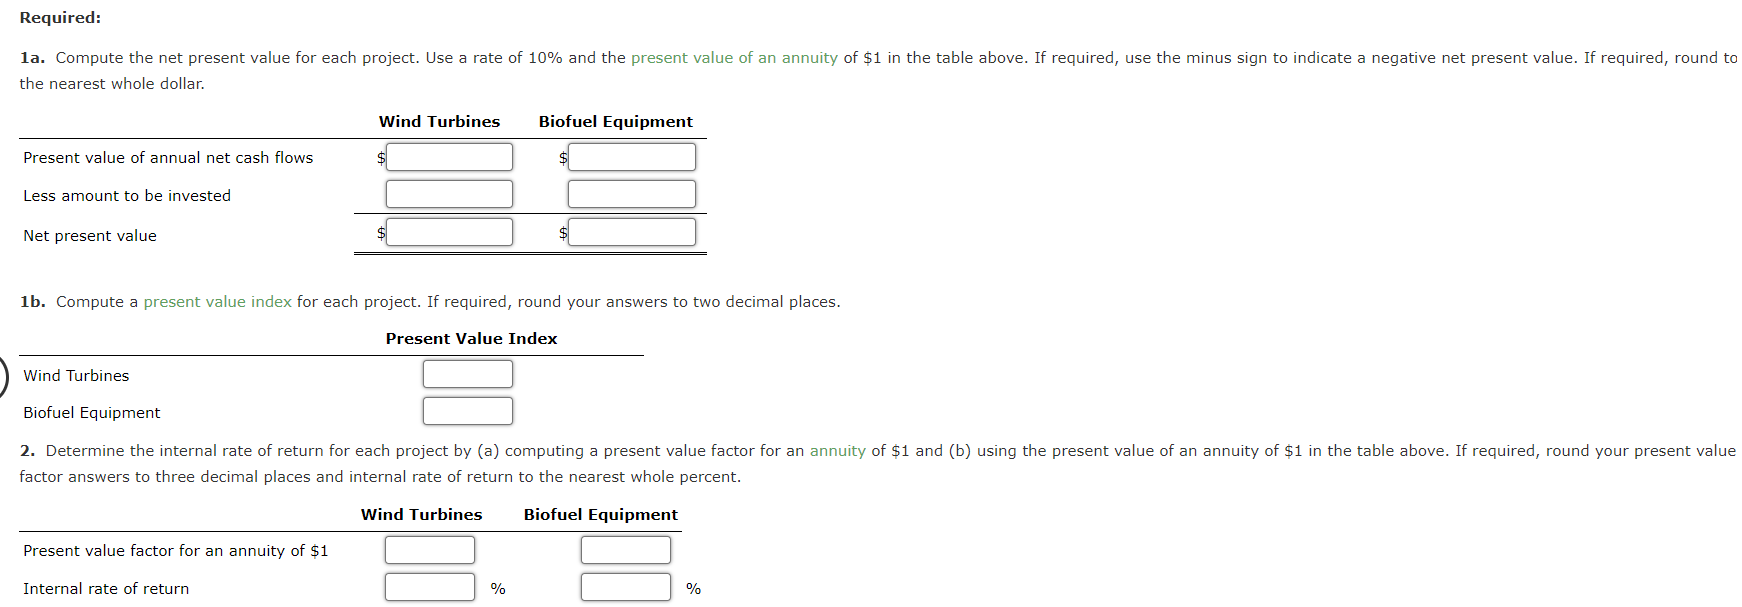Select the Biofuel Equipment amount to be invested field
1742x607 pixels.
pos(630,193)
